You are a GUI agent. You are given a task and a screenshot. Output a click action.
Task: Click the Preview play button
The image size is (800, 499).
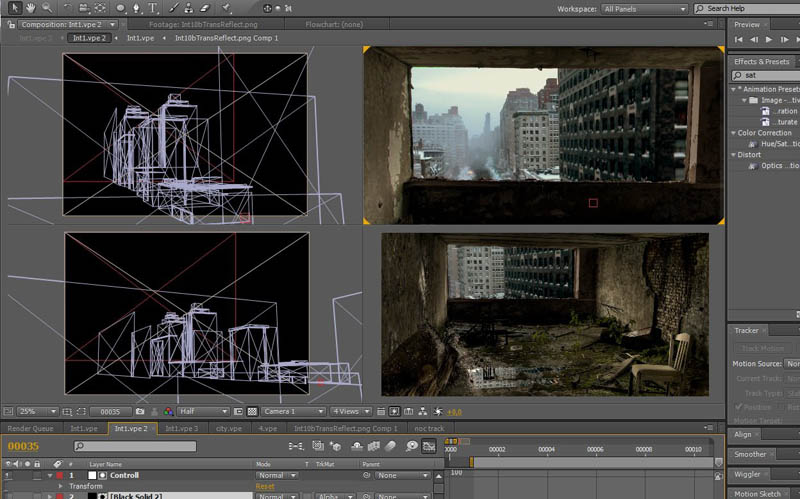pyautogui.click(x=769, y=39)
